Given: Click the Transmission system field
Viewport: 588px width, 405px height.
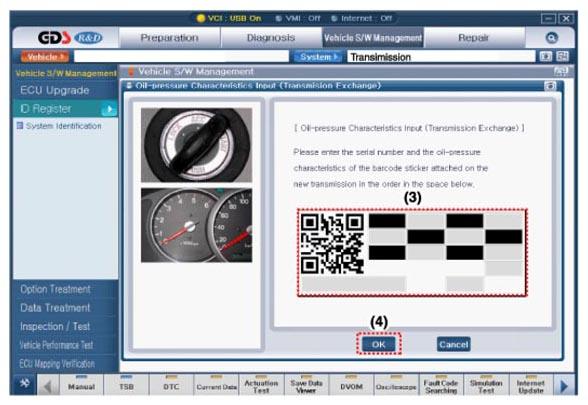Looking at the screenshot, I should (441, 57).
